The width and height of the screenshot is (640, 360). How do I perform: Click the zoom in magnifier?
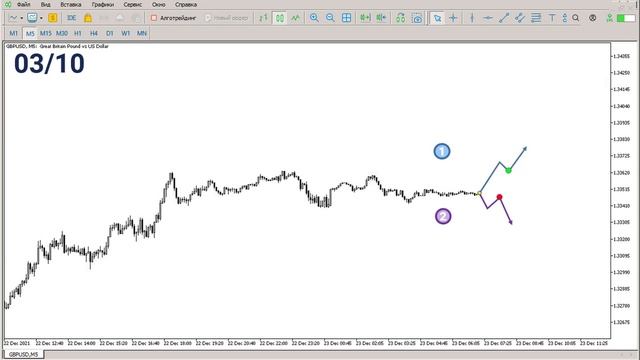314,18
